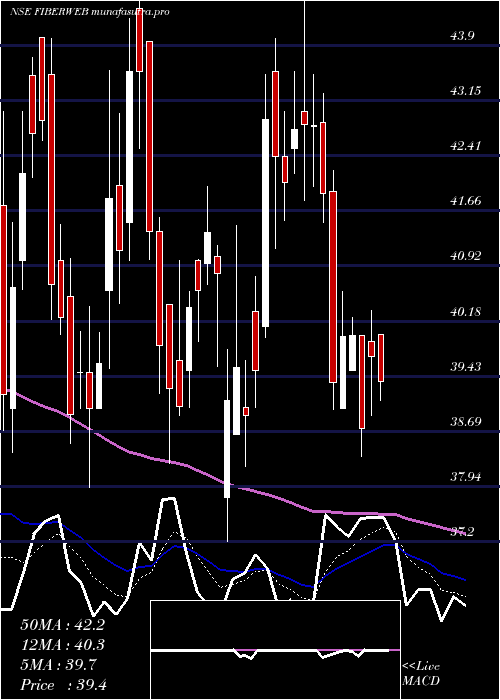Viewport: 500px width, 700px height.
Task: Click the '5MA : 39.7' readout
Action: pos(58,665)
